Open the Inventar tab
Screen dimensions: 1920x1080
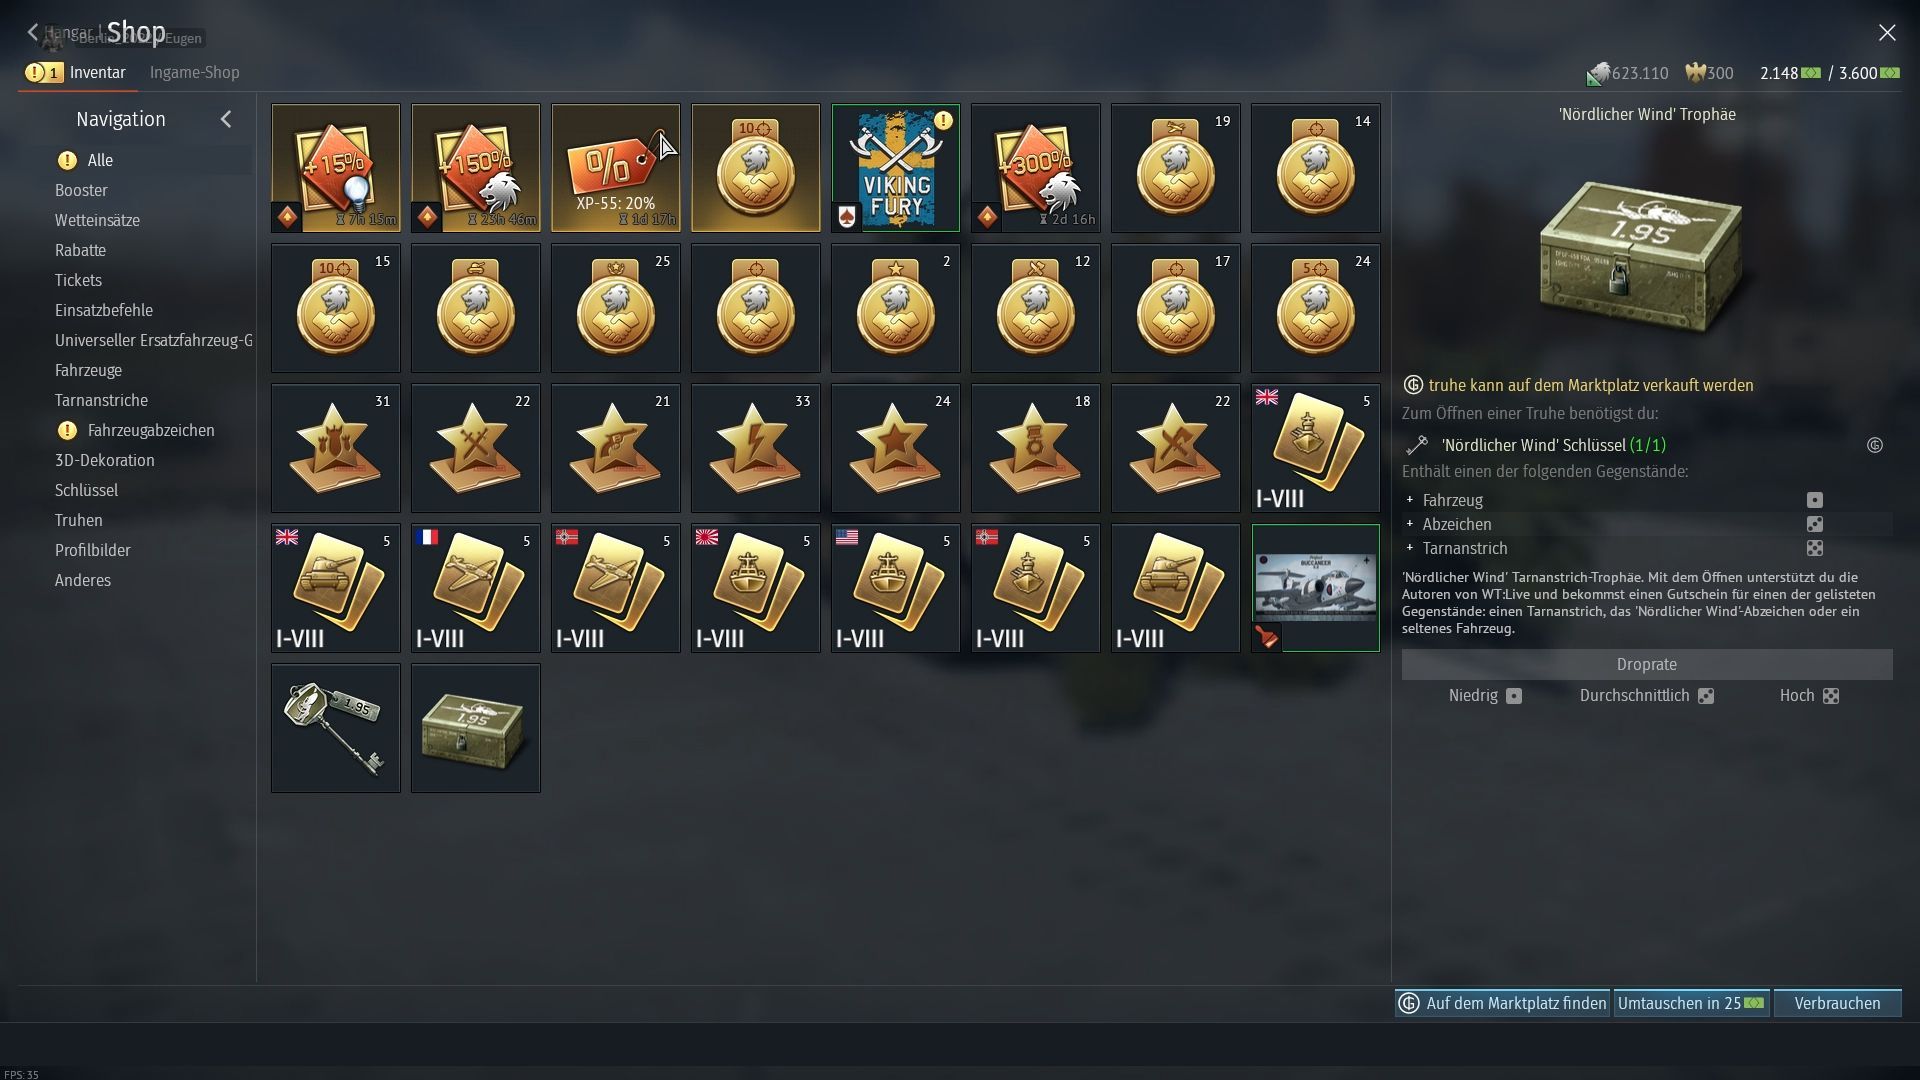[97, 72]
